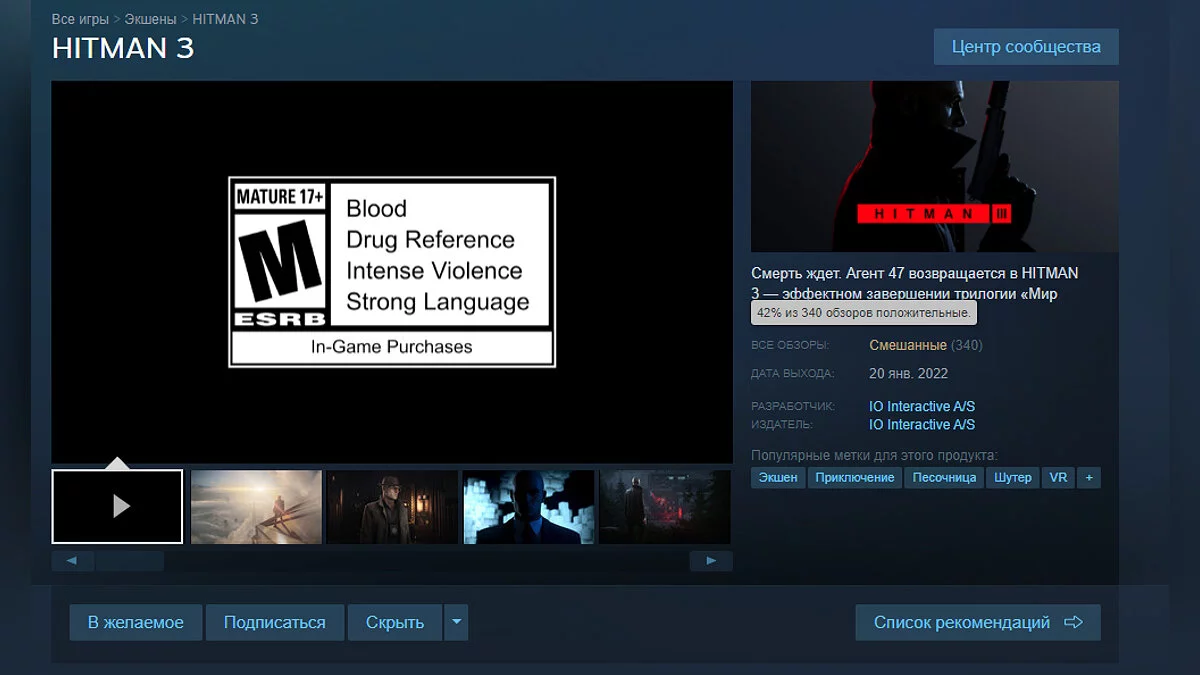Click the review count '(340)'
This screenshot has height=675, width=1200.
coord(967,345)
